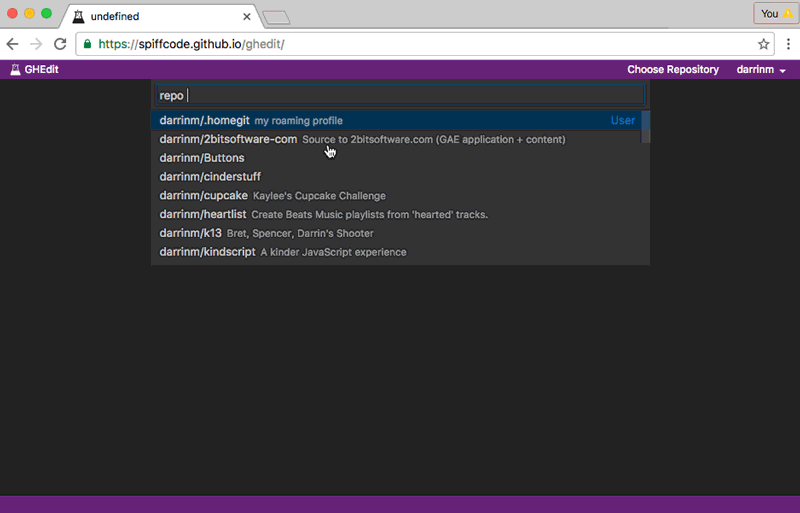Bookmark page with the star icon
This screenshot has height=513, width=800.
pyautogui.click(x=763, y=44)
